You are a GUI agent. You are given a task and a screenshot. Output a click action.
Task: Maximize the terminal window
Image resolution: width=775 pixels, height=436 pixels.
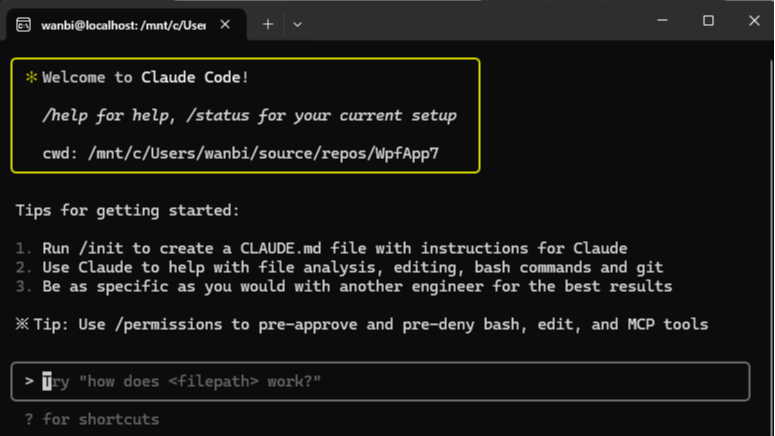point(708,21)
